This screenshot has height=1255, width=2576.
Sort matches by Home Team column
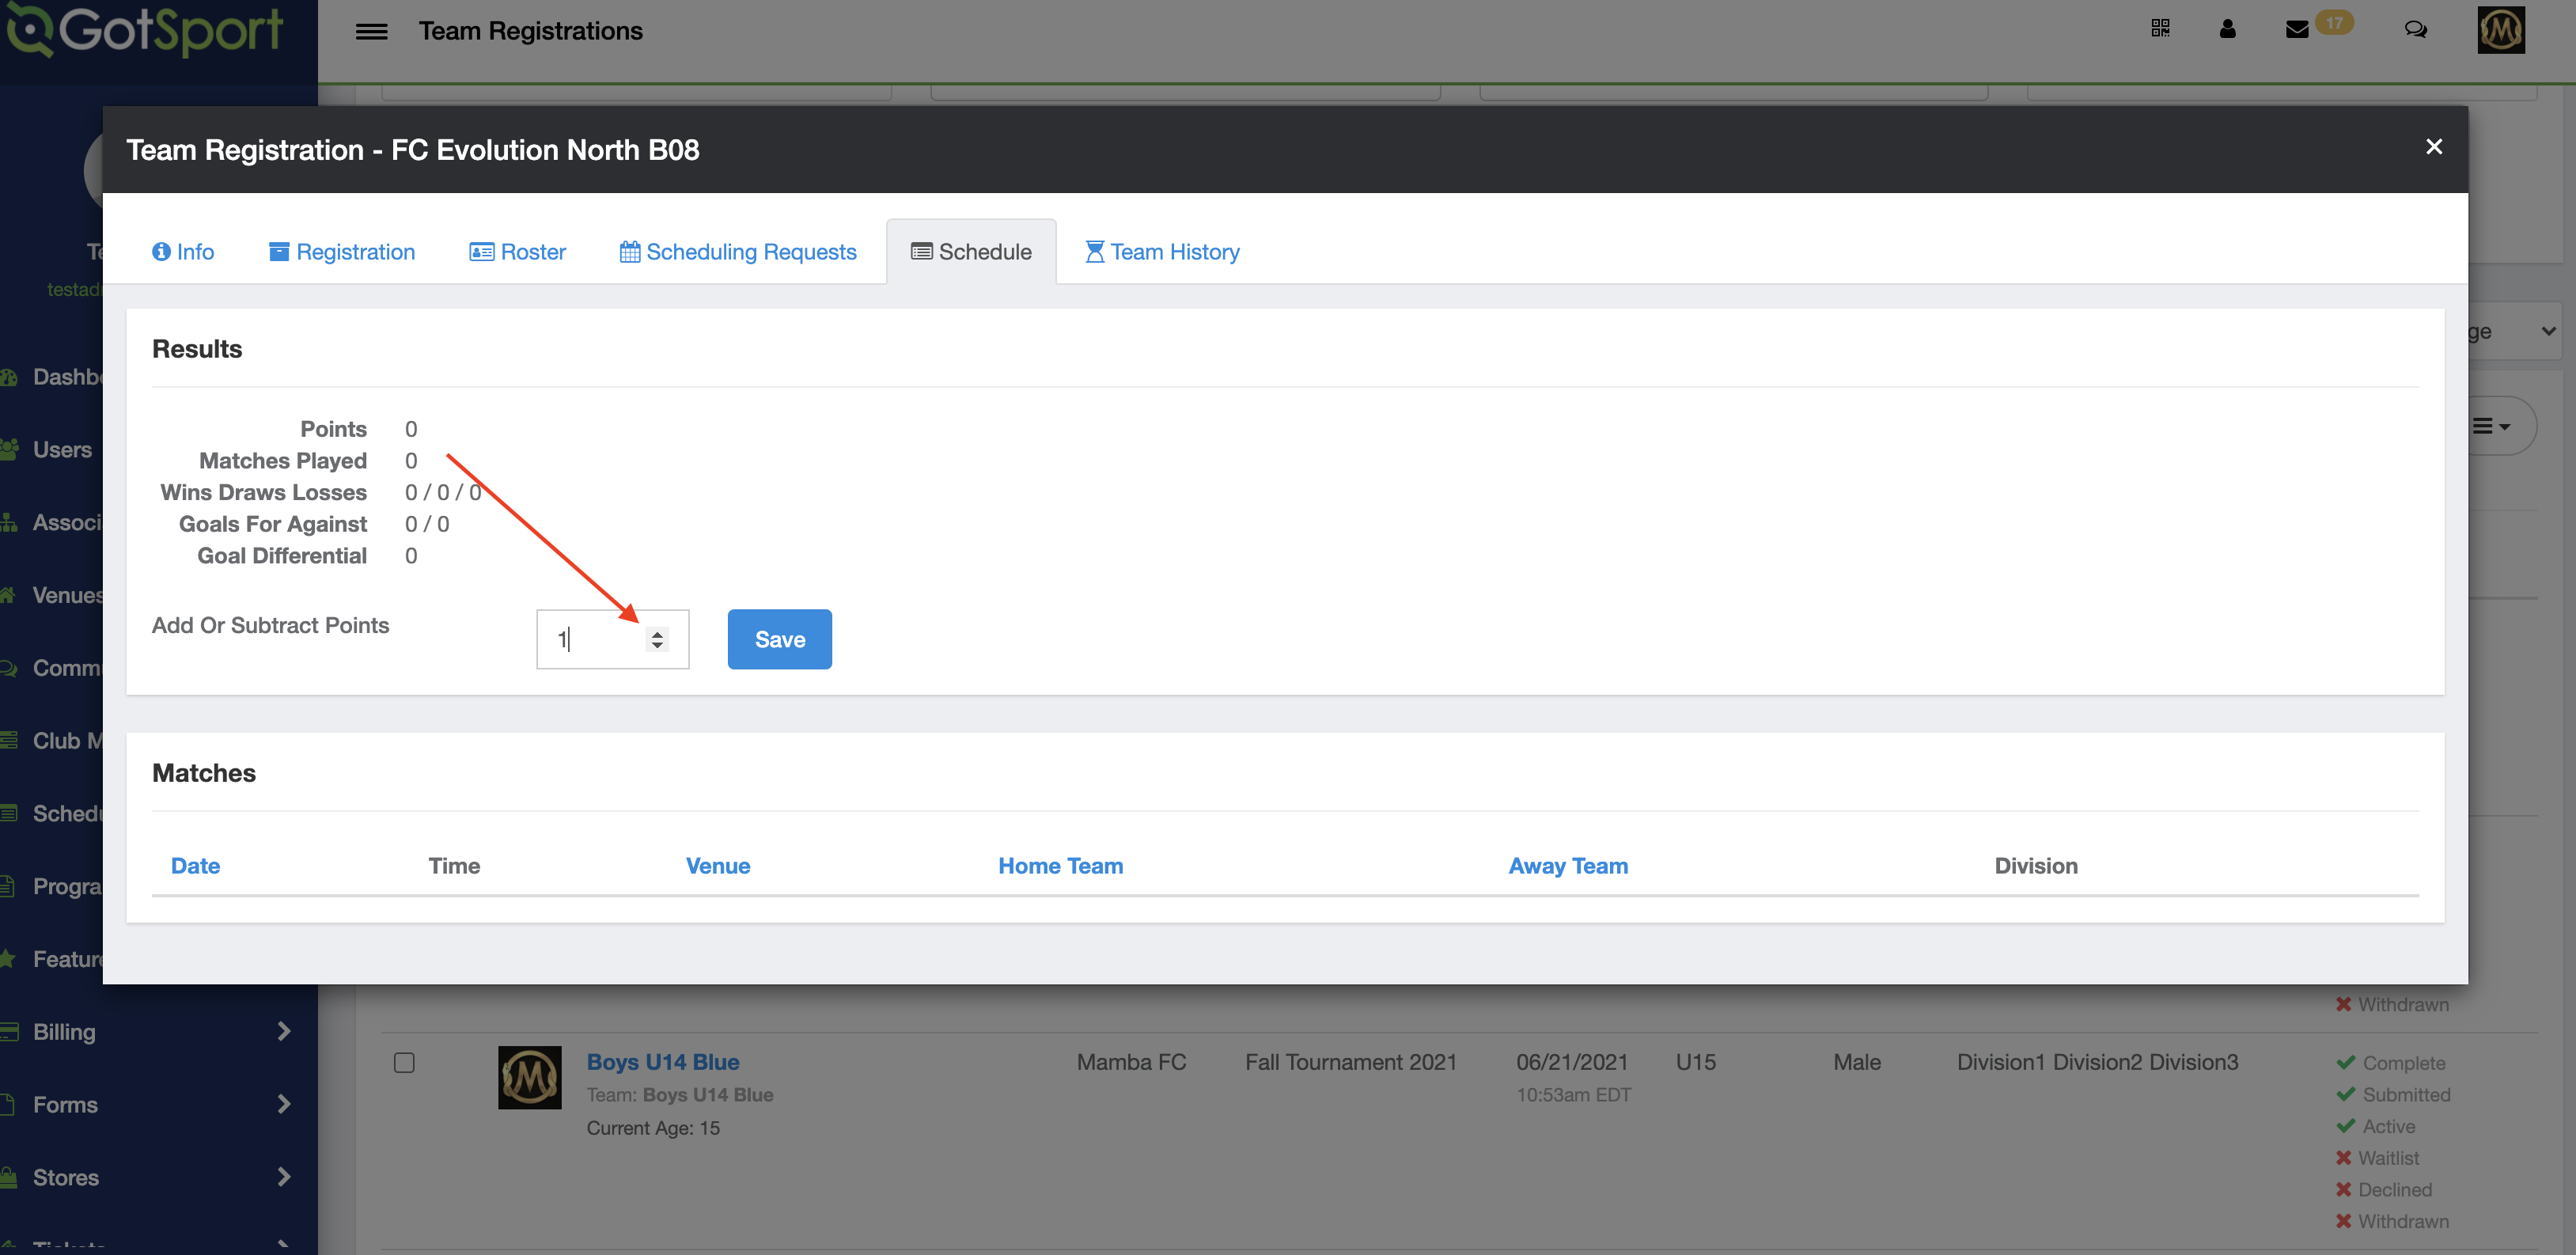point(1060,866)
